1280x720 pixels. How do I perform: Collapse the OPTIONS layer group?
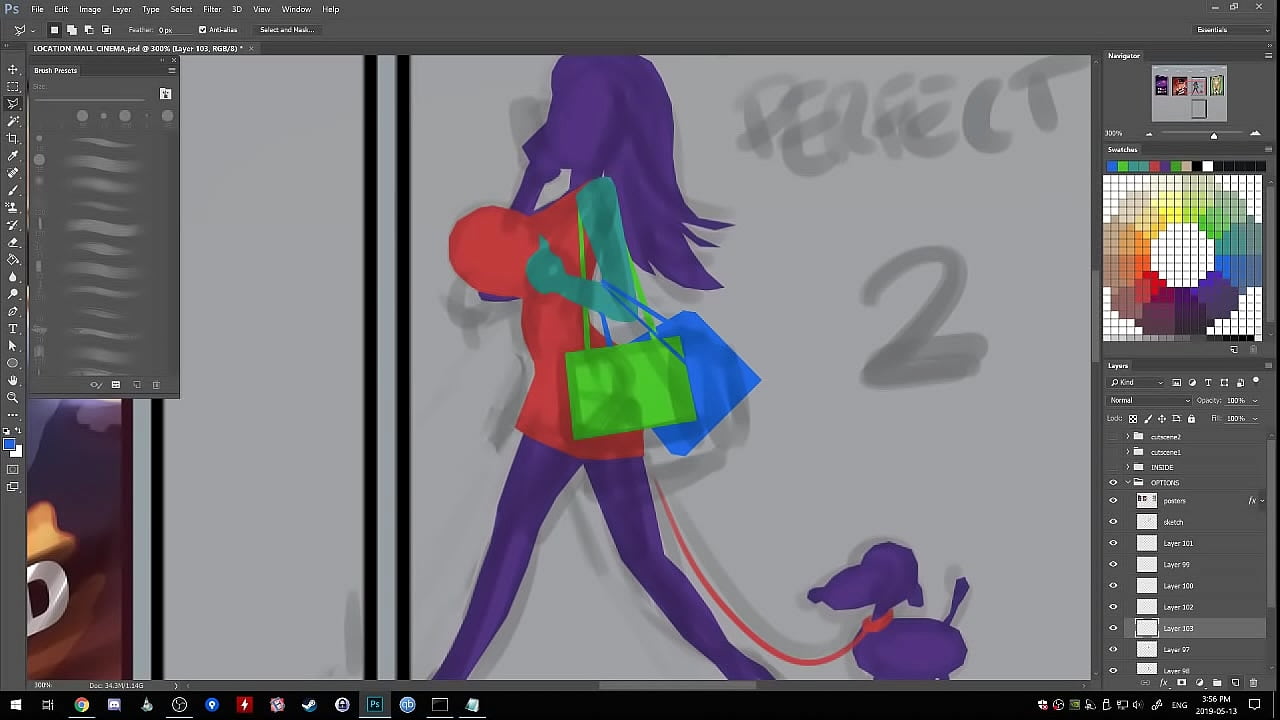tap(1128, 483)
